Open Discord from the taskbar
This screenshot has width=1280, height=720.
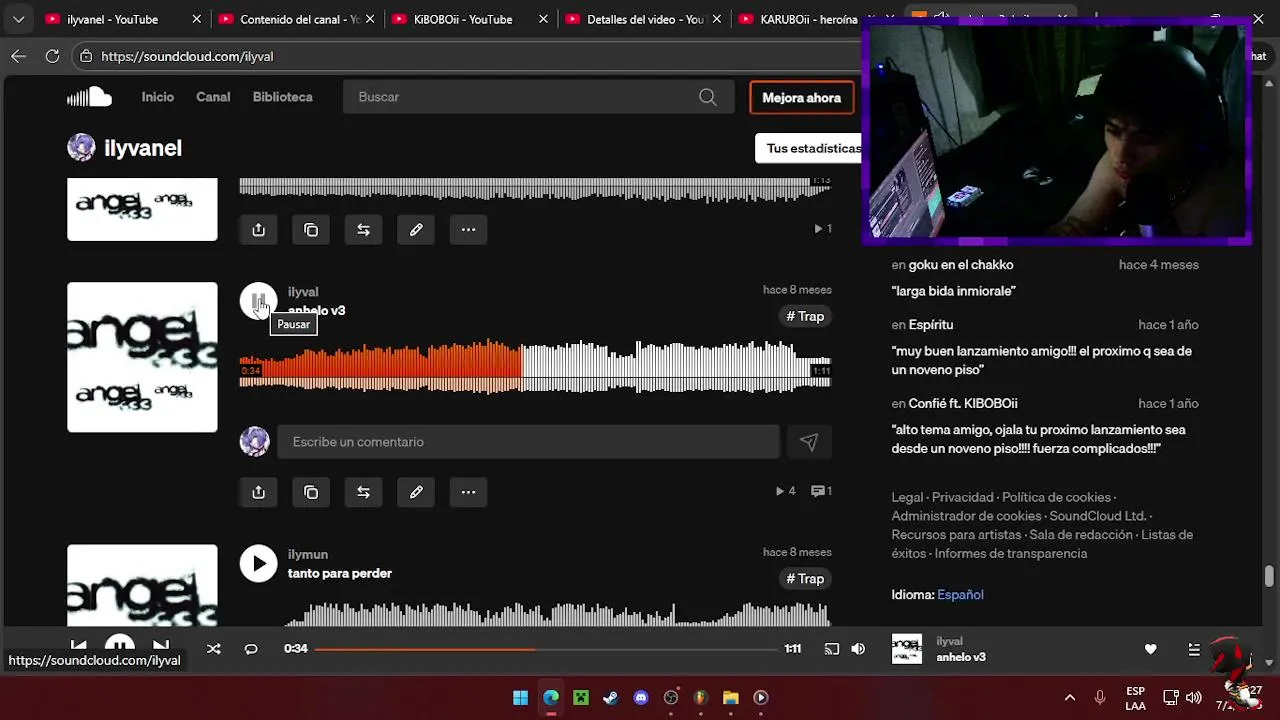tap(641, 698)
